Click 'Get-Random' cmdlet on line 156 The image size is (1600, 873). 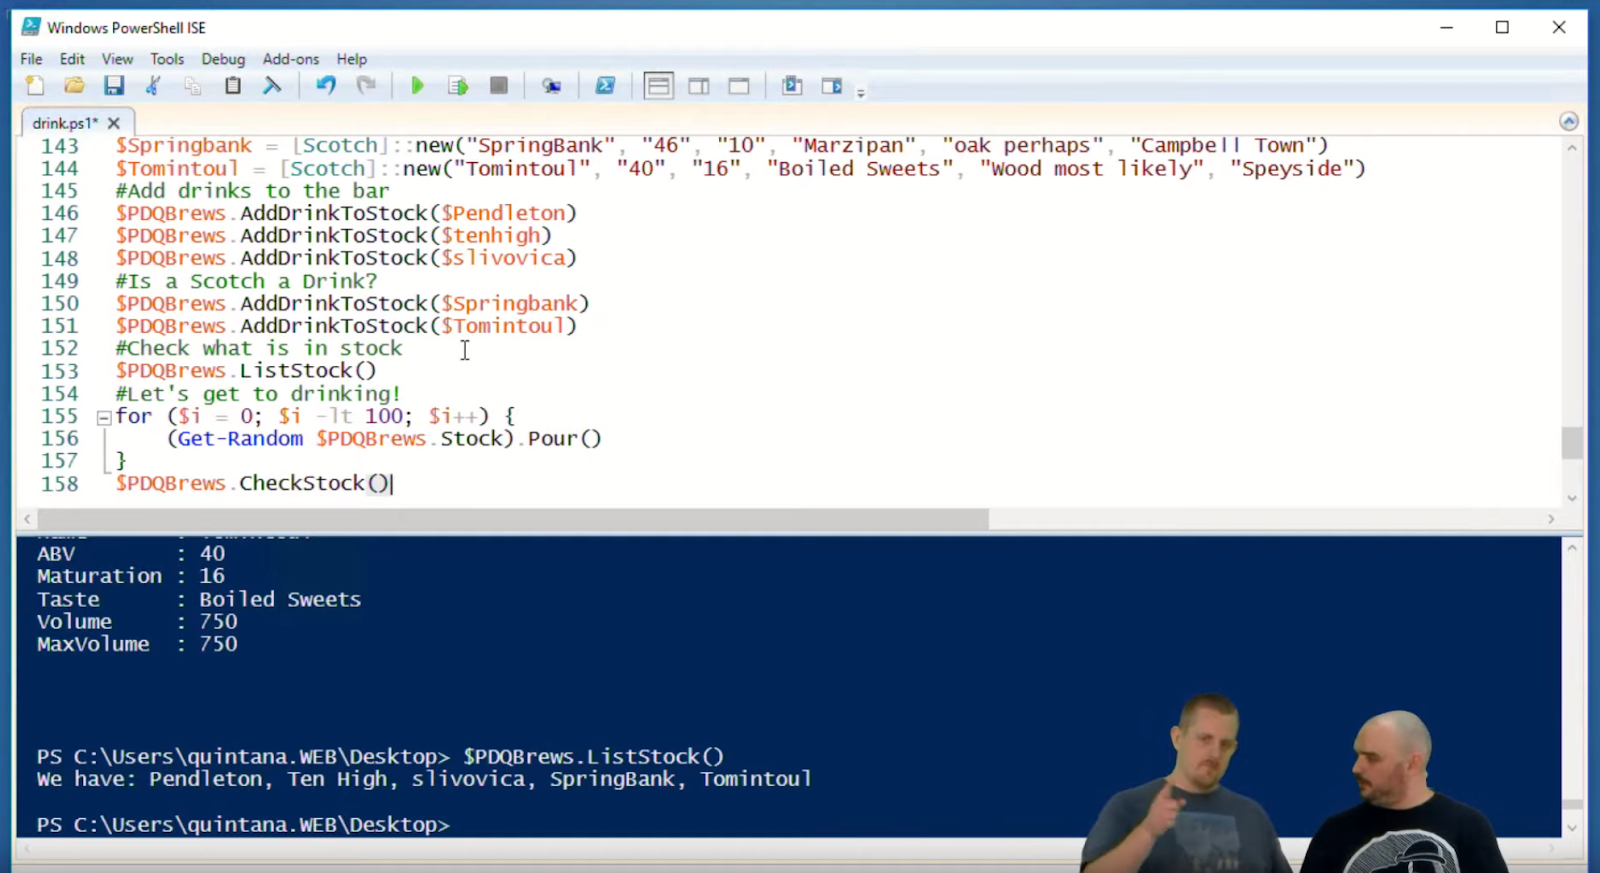tap(240, 438)
